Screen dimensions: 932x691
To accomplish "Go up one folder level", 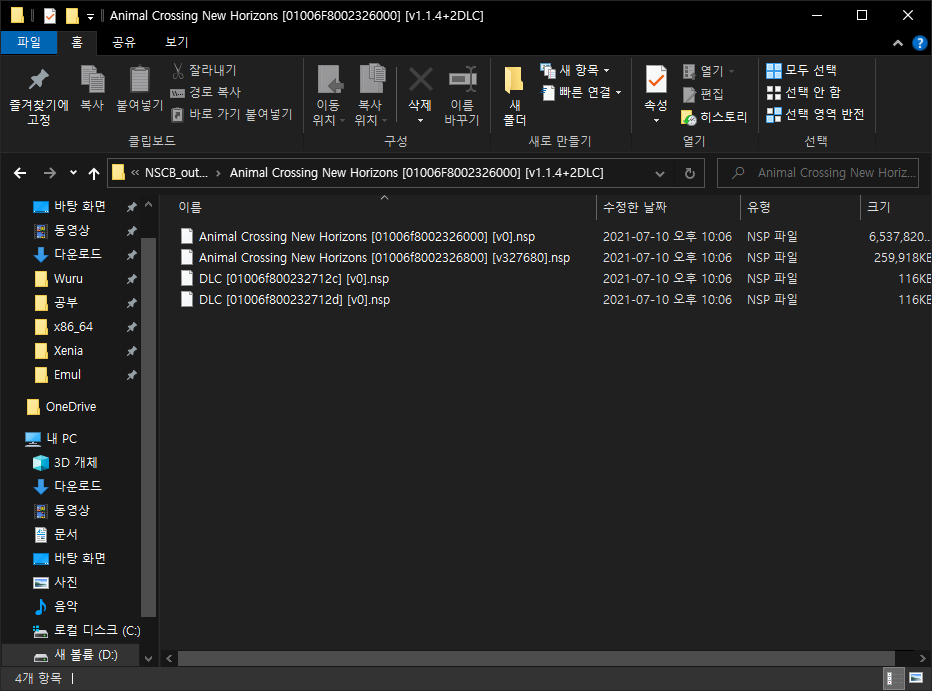I will click(x=94, y=173).
